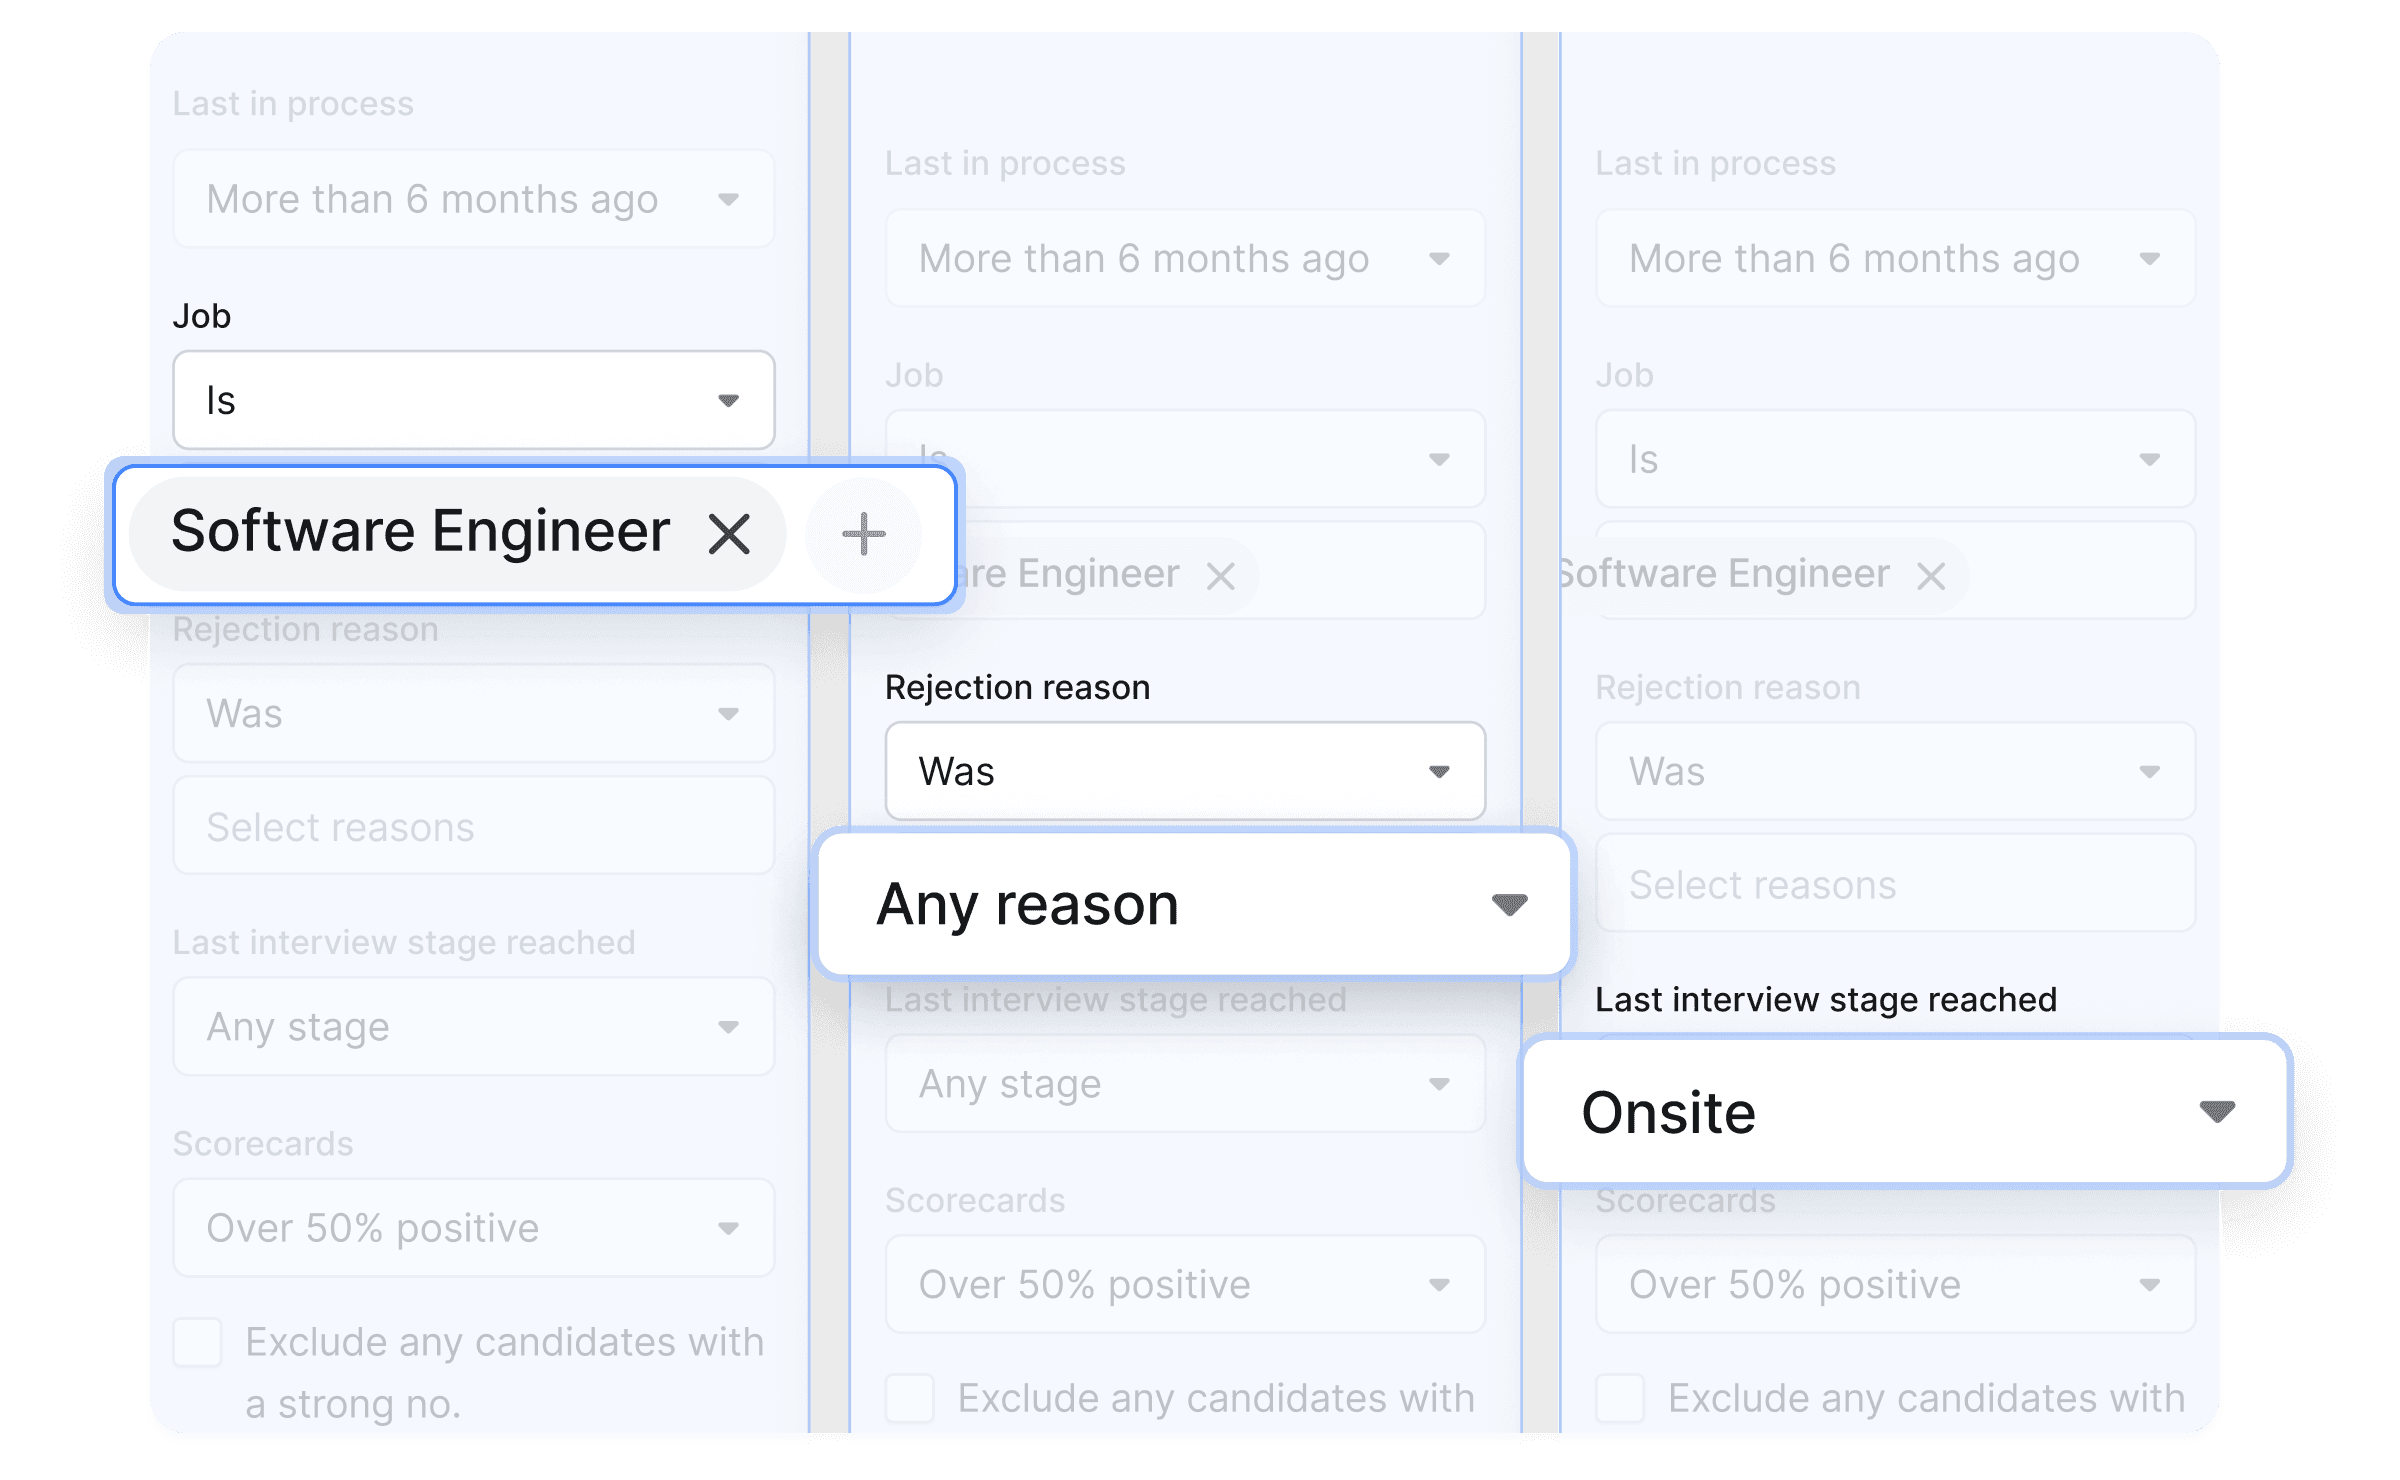Click the plus icon to add a job
The width and height of the screenshot is (2400, 1480).
(x=863, y=534)
